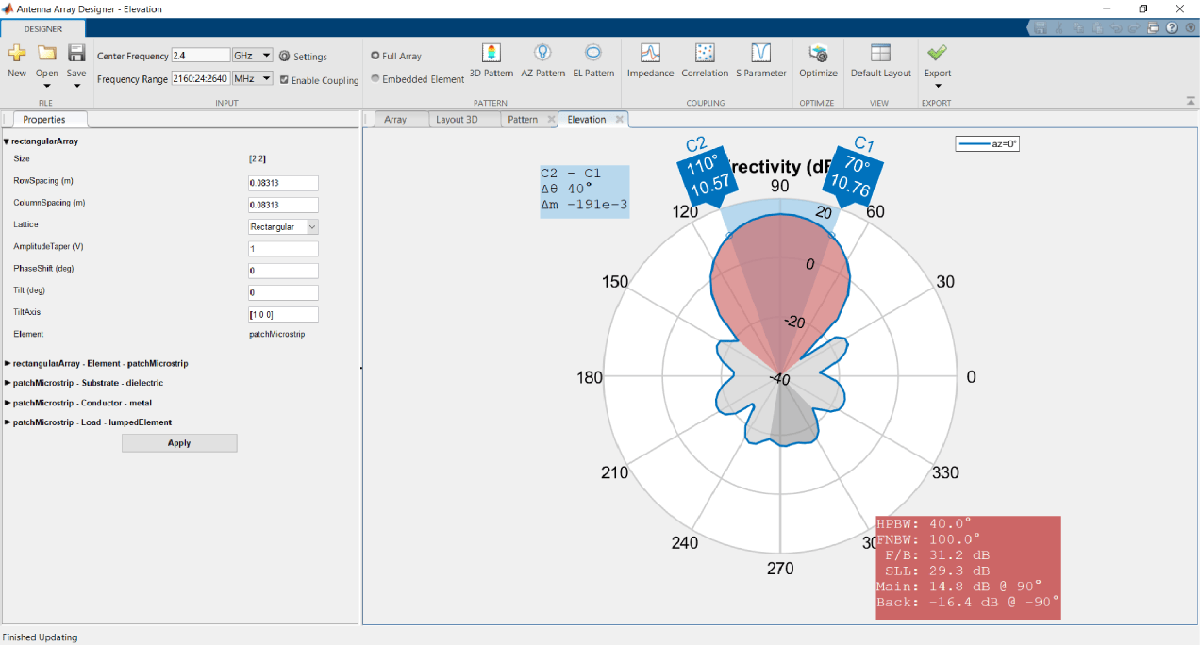Collapse the rectangularArray section
The image size is (1200, 645).
pyautogui.click(x=7, y=142)
